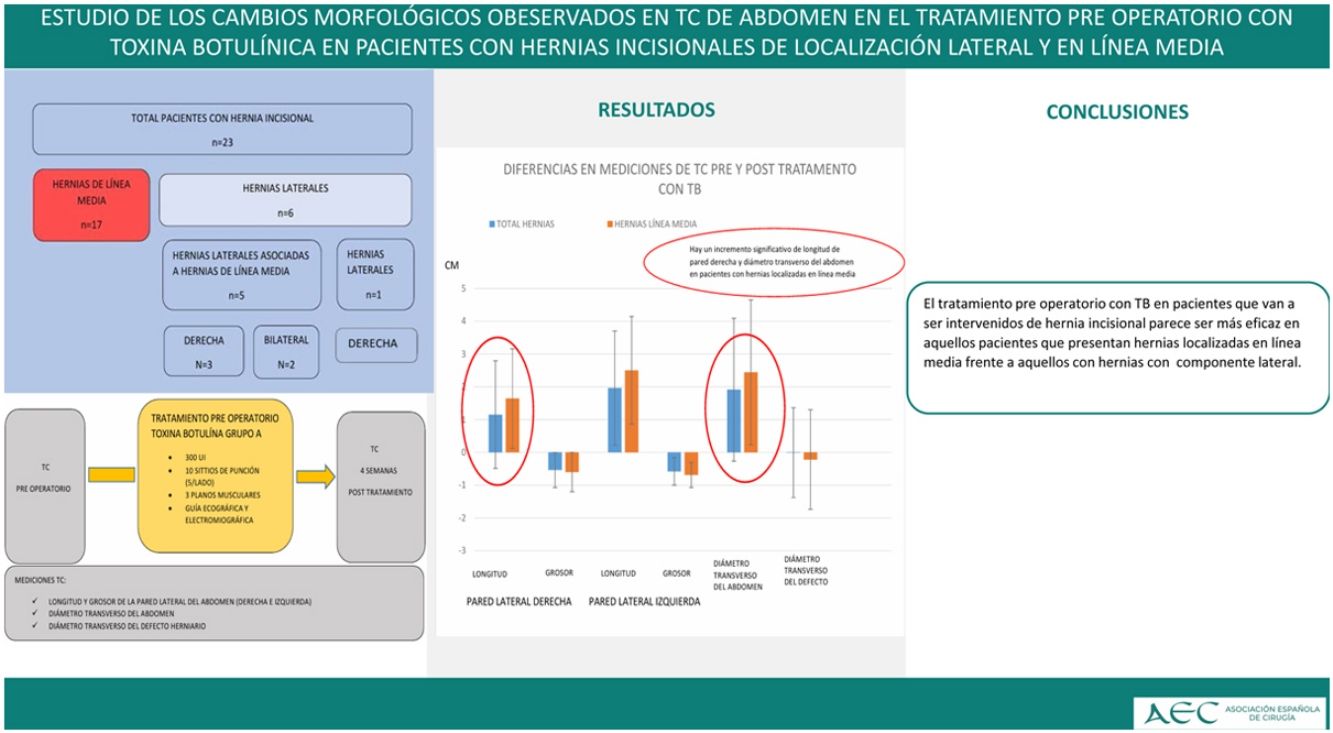
Task: Click the Hernias Laterales n=1 box
Action: pos(373,274)
